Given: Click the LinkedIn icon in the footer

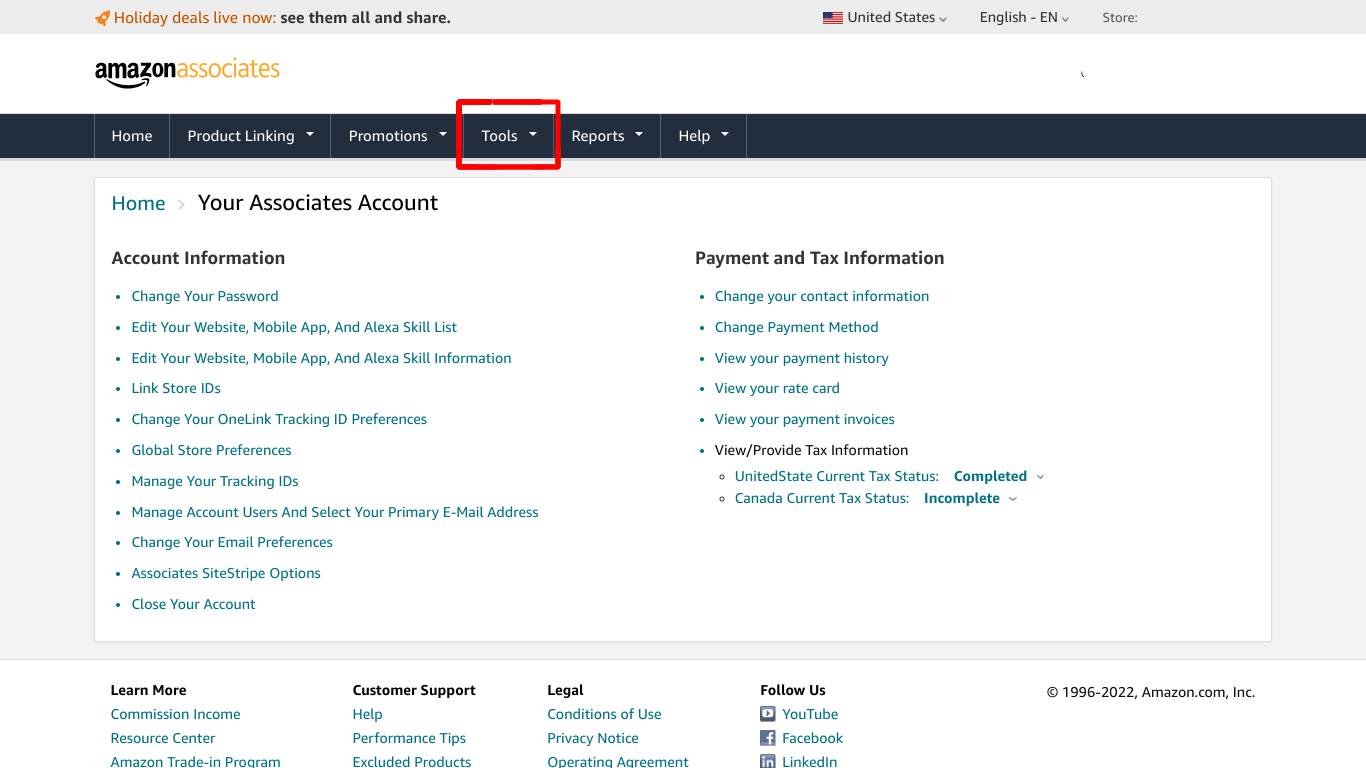Looking at the screenshot, I should pyautogui.click(x=766, y=761).
